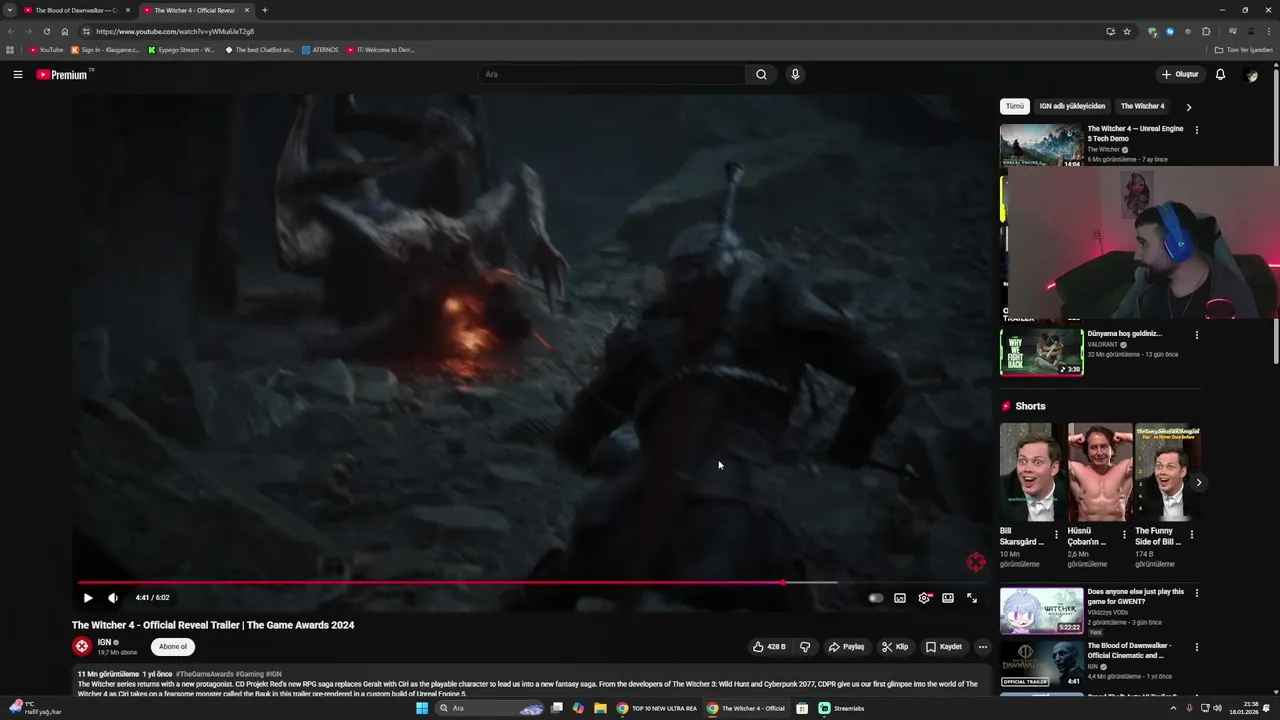Open the YouTube guide hamburger menu
1280x720 pixels.
pyautogui.click(x=18, y=74)
